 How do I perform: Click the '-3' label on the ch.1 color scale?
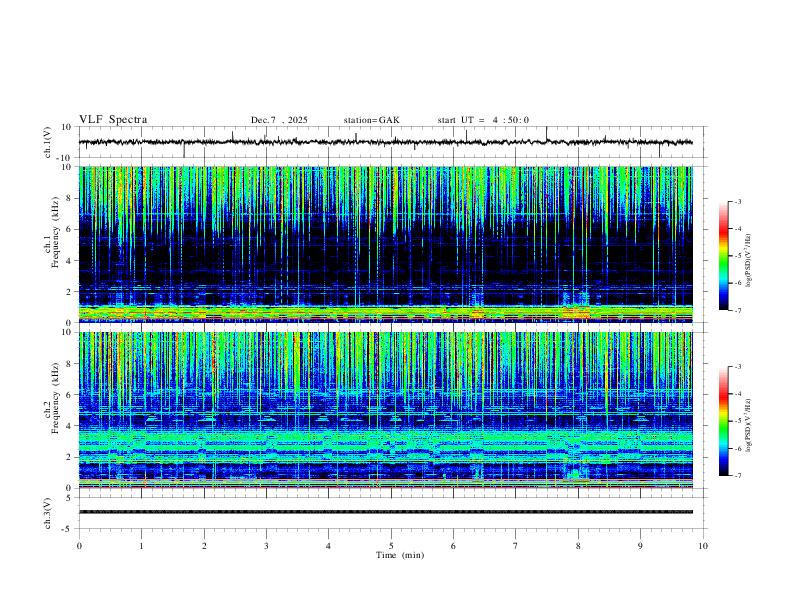coord(737,201)
